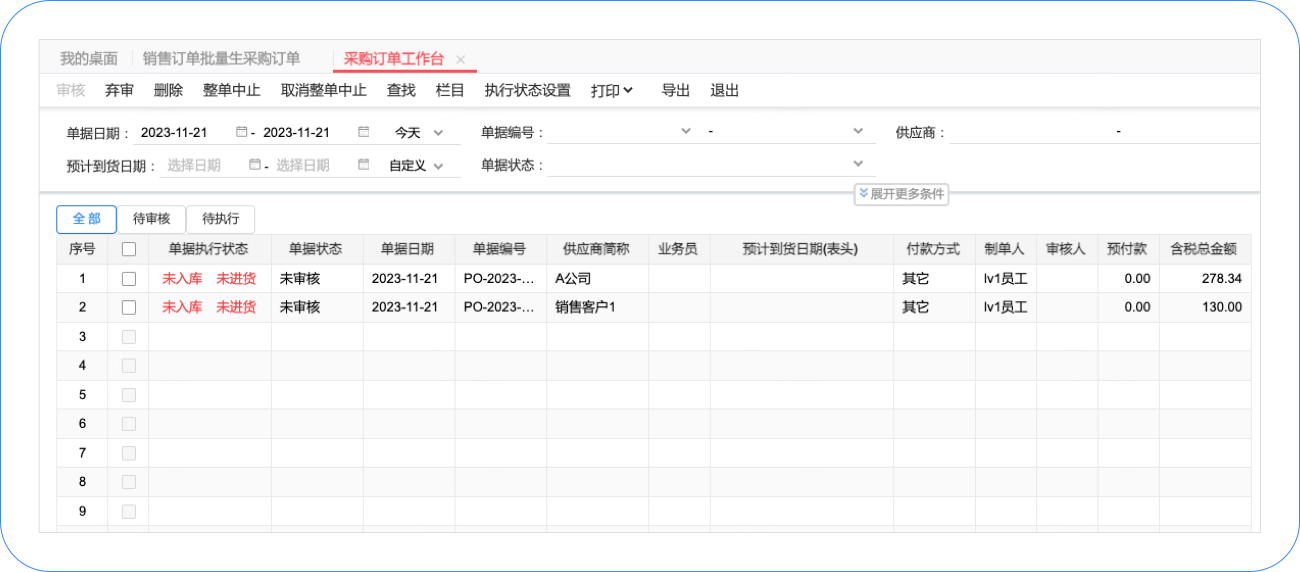
Task: Click the 弃审 toolbar button
Action: 119,90
